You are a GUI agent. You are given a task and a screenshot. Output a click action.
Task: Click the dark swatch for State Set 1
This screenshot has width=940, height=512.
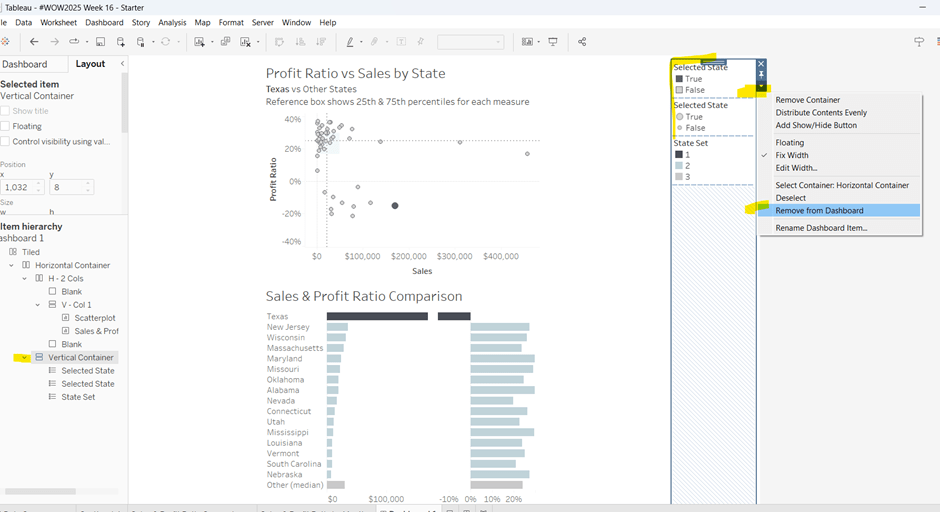pos(679,155)
